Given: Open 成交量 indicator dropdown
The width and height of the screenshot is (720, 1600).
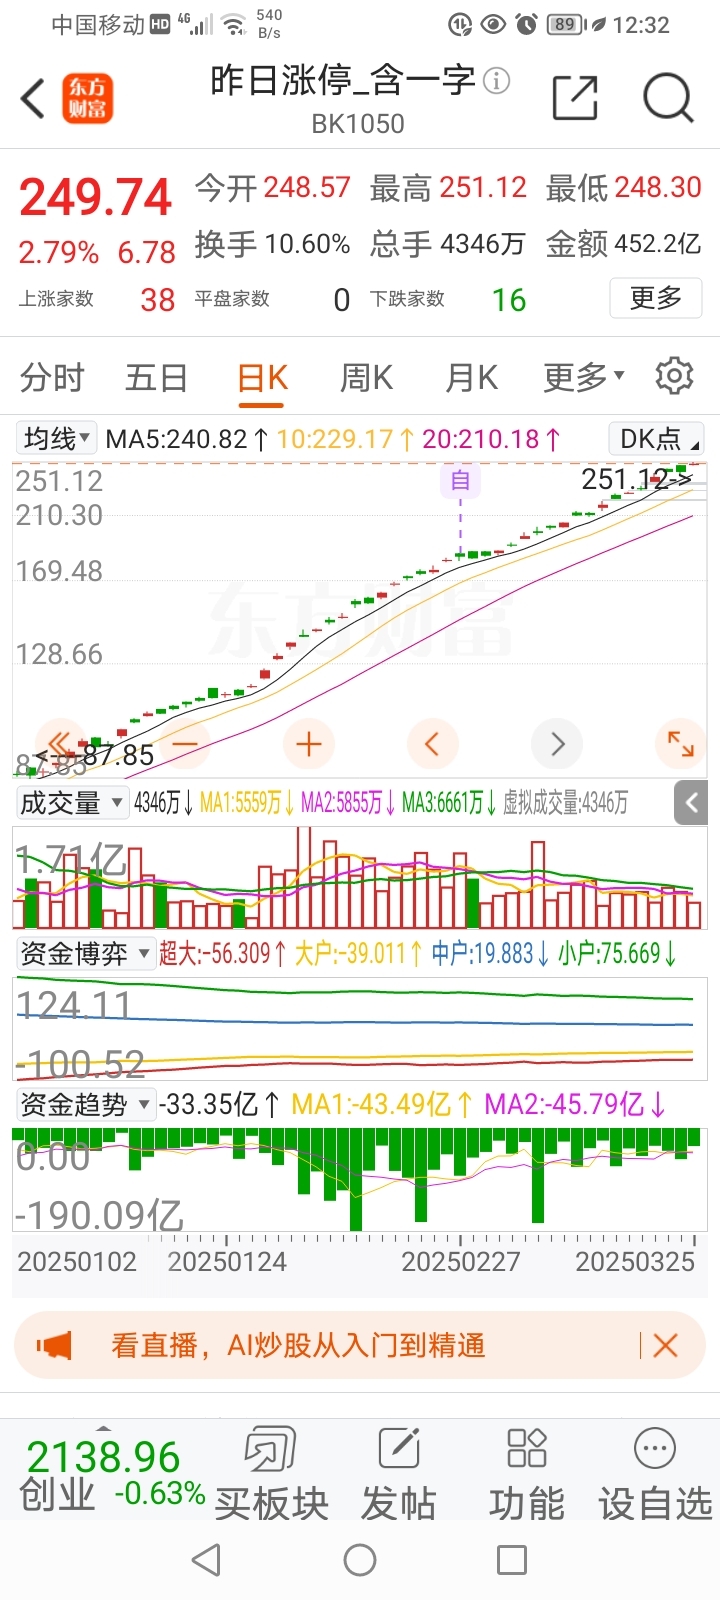Looking at the screenshot, I should (72, 803).
